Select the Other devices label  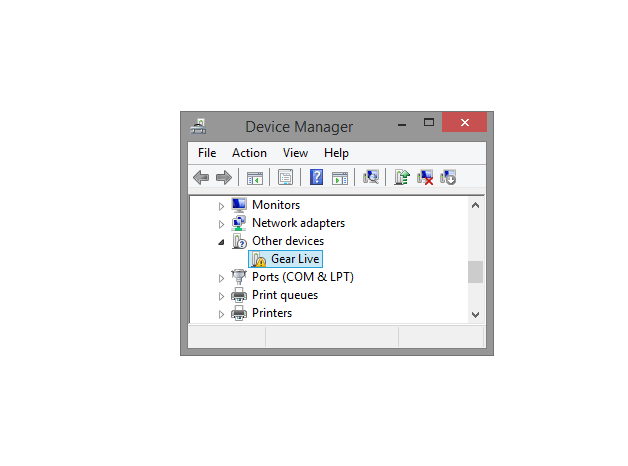pos(288,241)
